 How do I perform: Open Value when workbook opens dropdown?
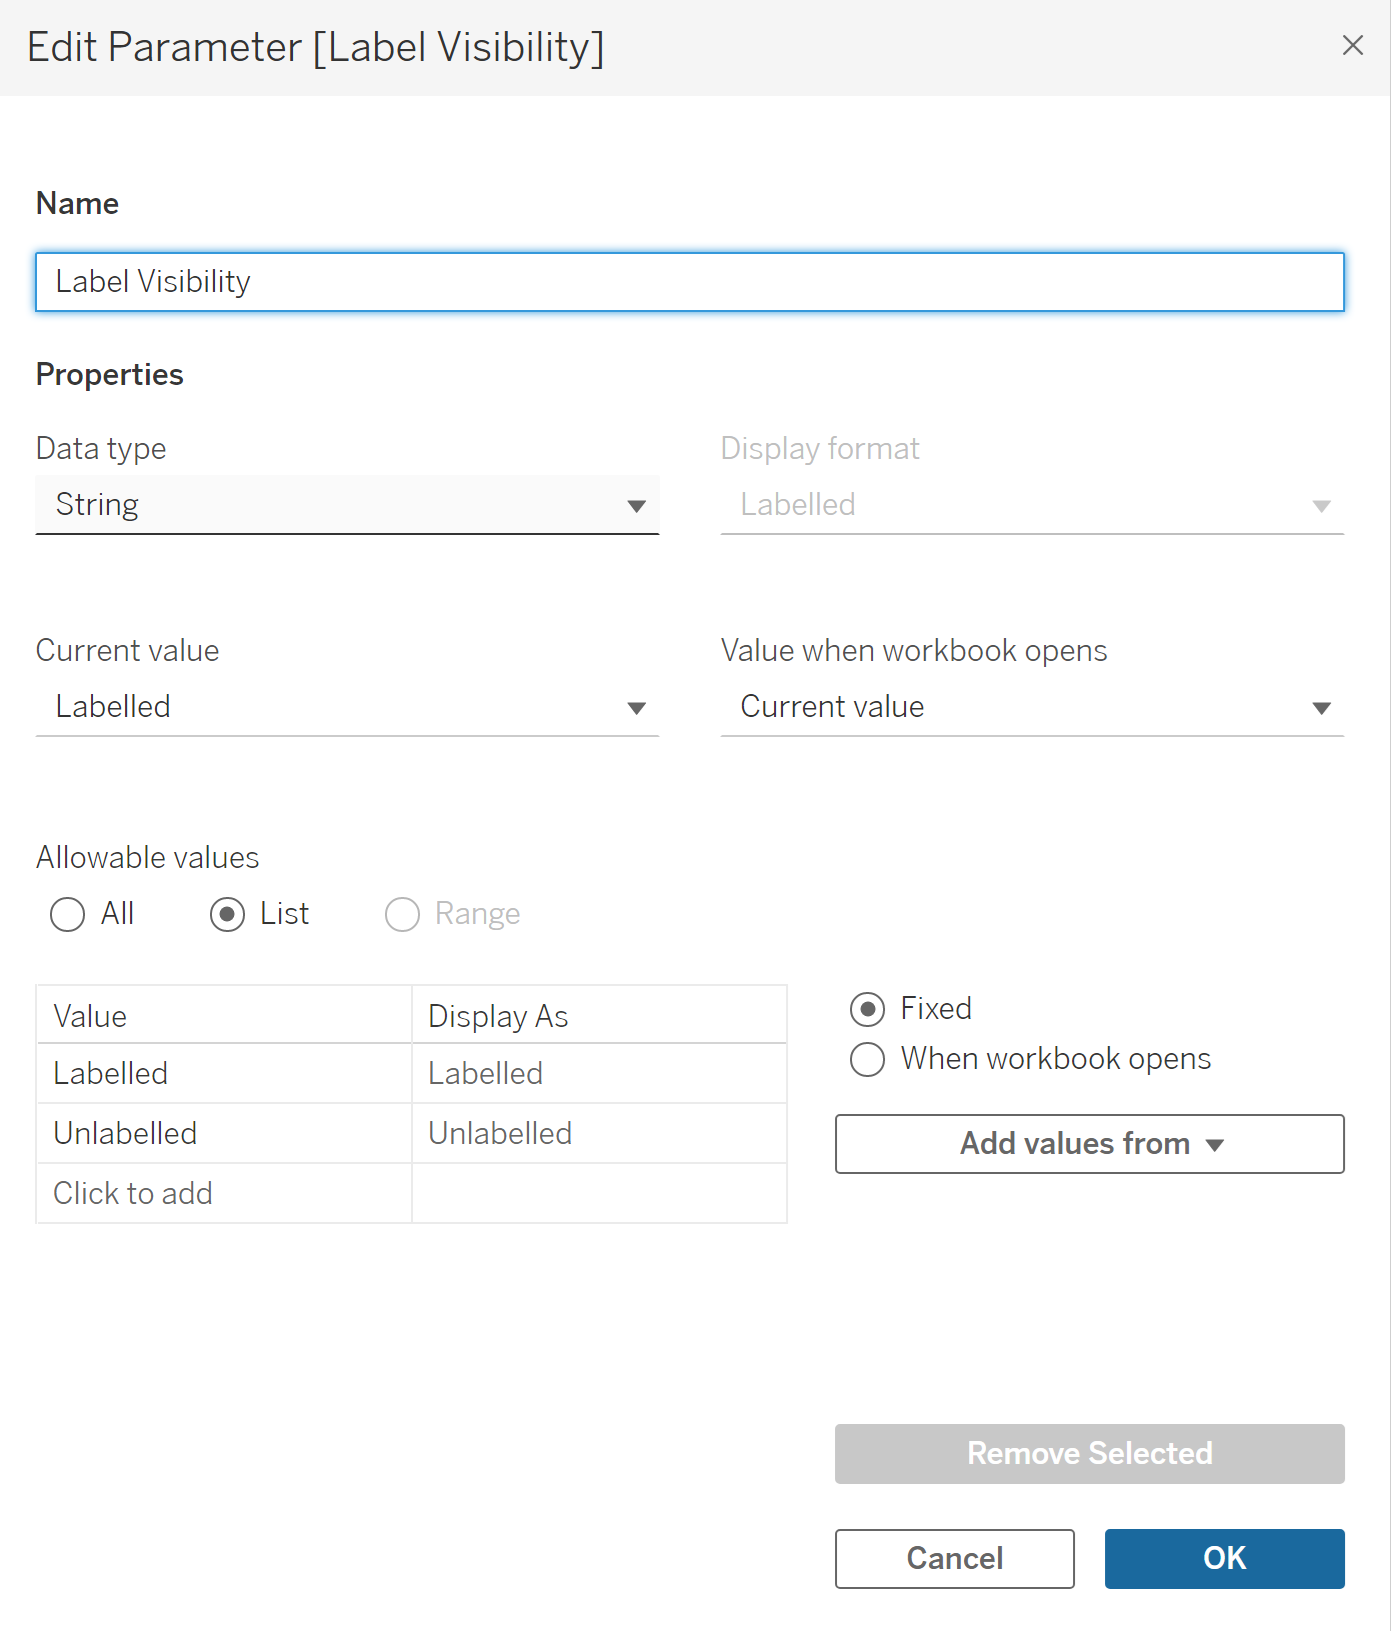point(1031,707)
